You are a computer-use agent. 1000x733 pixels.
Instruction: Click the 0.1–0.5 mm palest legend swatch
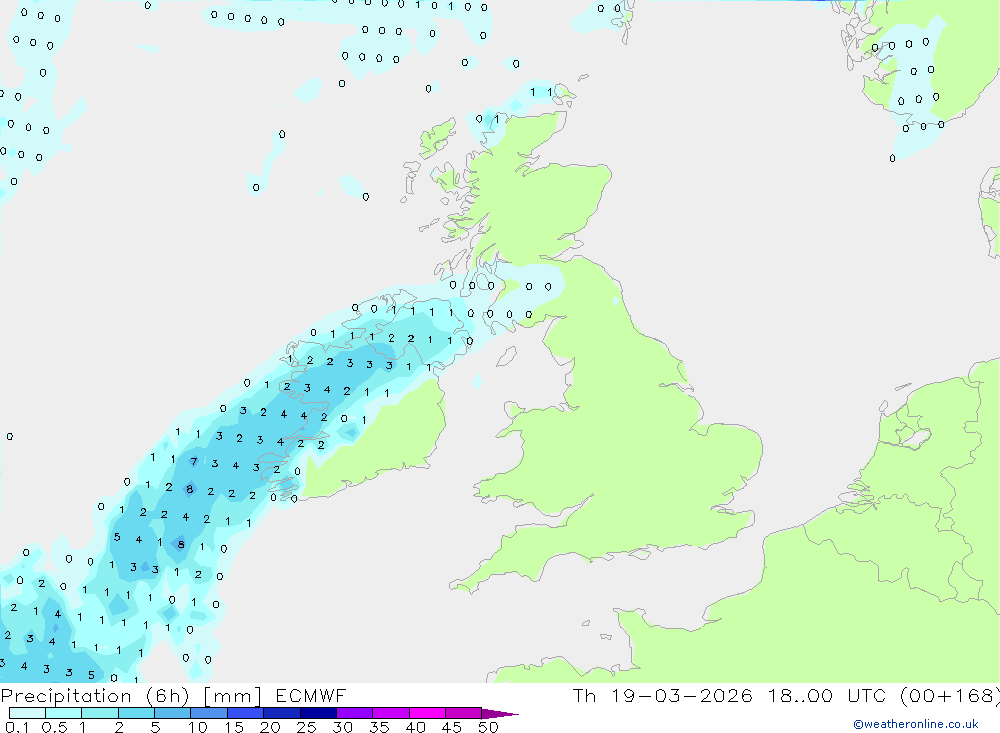tap(27, 713)
